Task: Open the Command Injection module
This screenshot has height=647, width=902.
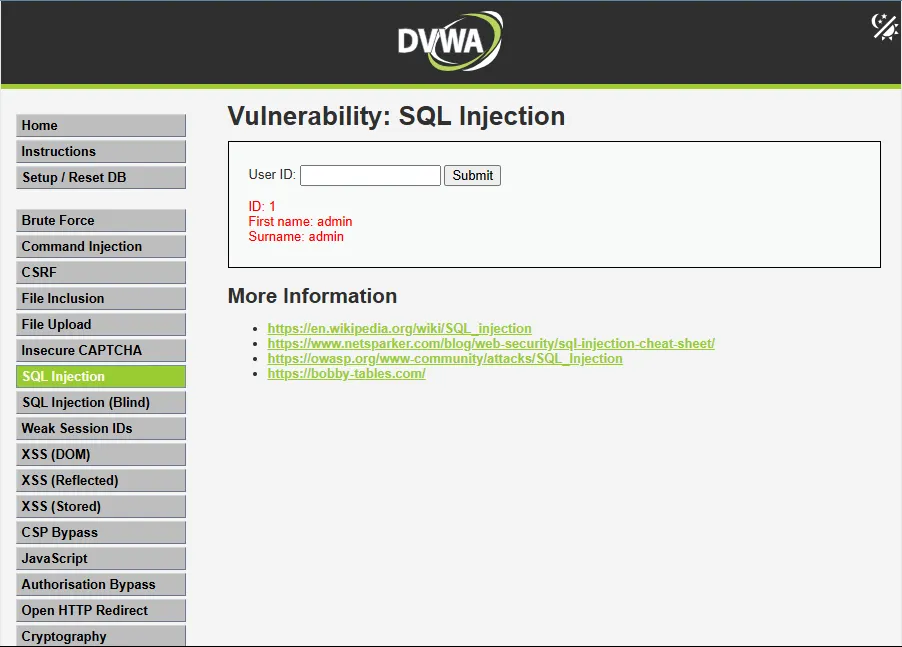Action: point(100,246)
